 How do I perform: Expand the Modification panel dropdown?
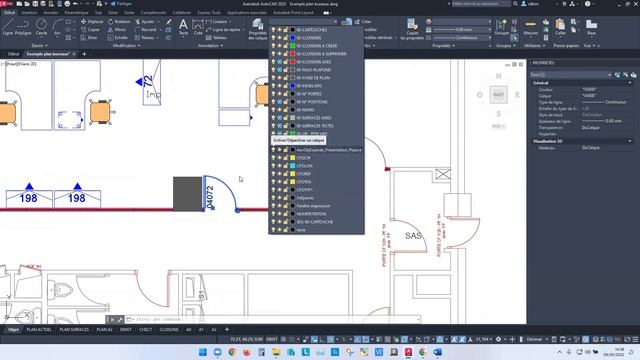pyautogui.click(x=127, y=46)
